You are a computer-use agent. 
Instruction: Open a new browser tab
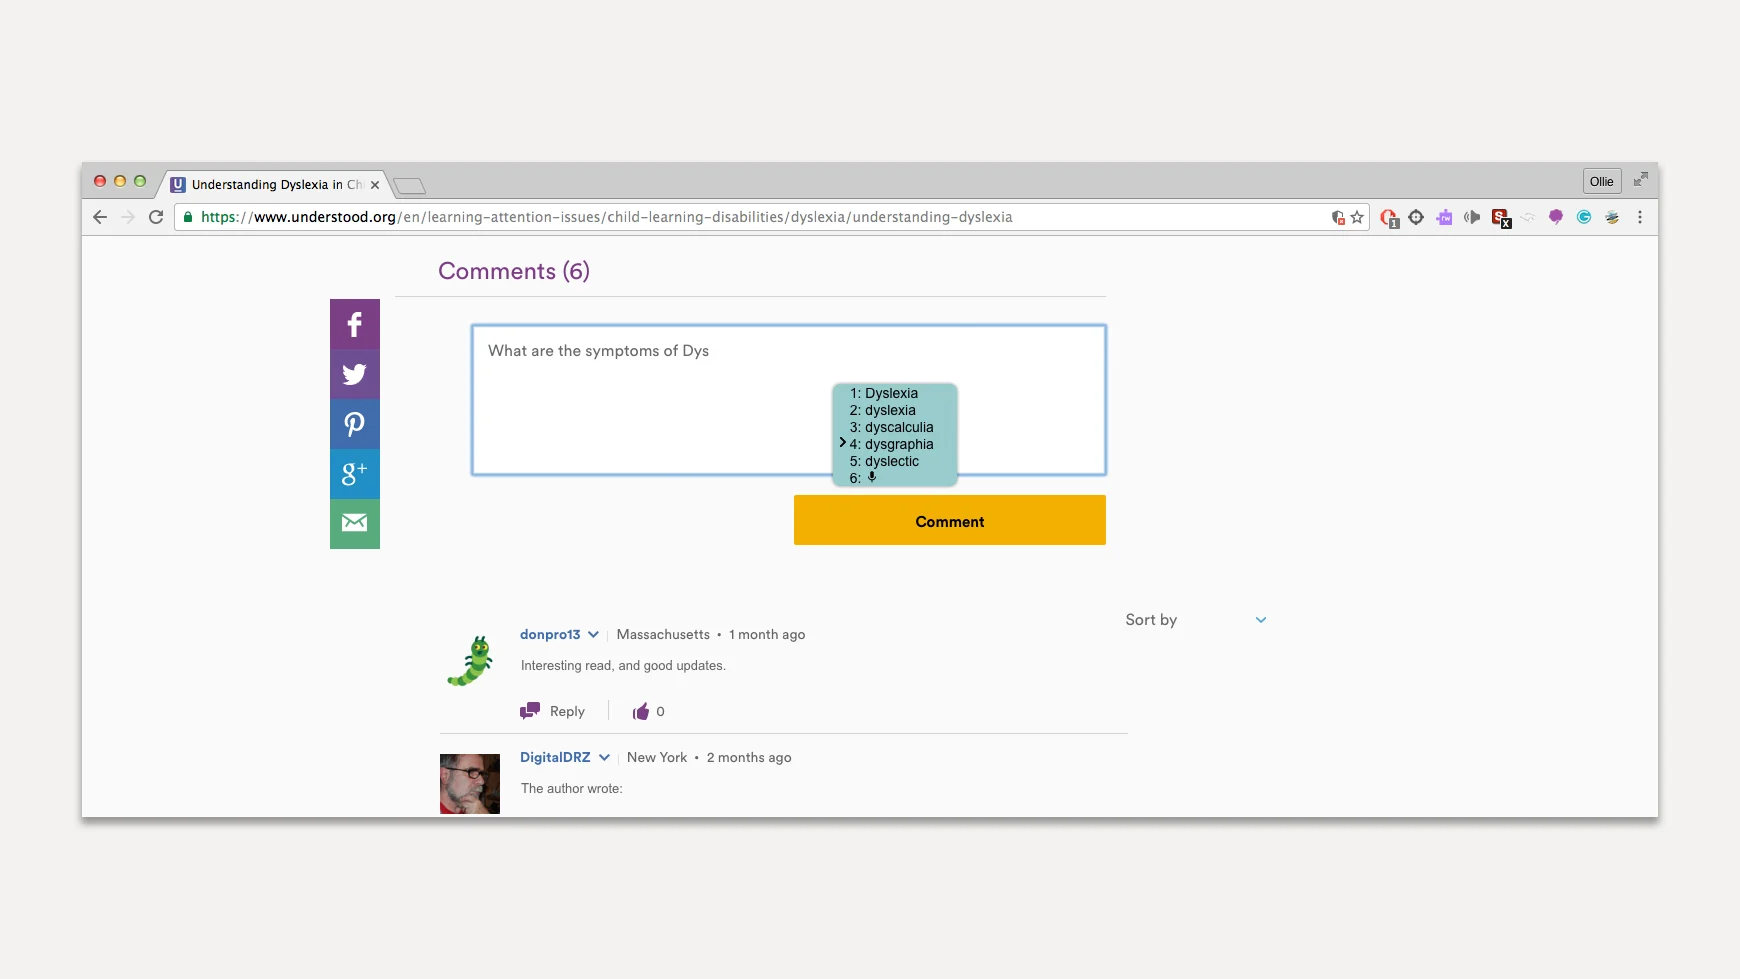click(410, 186)
